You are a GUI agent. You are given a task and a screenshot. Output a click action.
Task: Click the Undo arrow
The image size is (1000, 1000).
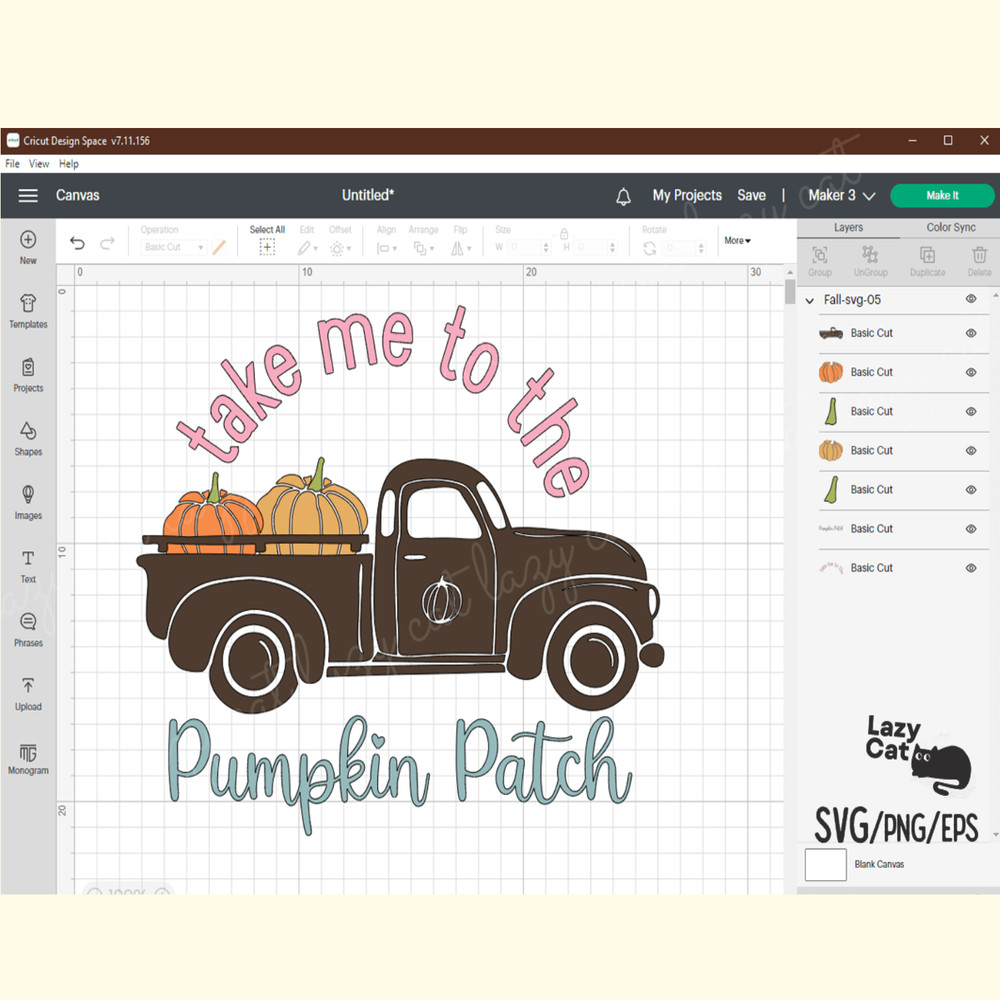point(77,243)
